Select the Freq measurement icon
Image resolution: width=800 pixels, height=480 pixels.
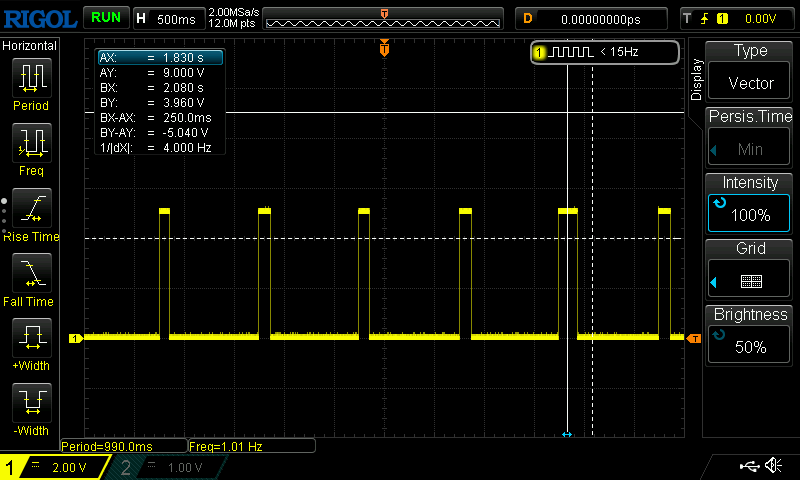click(x=32, y=143)
